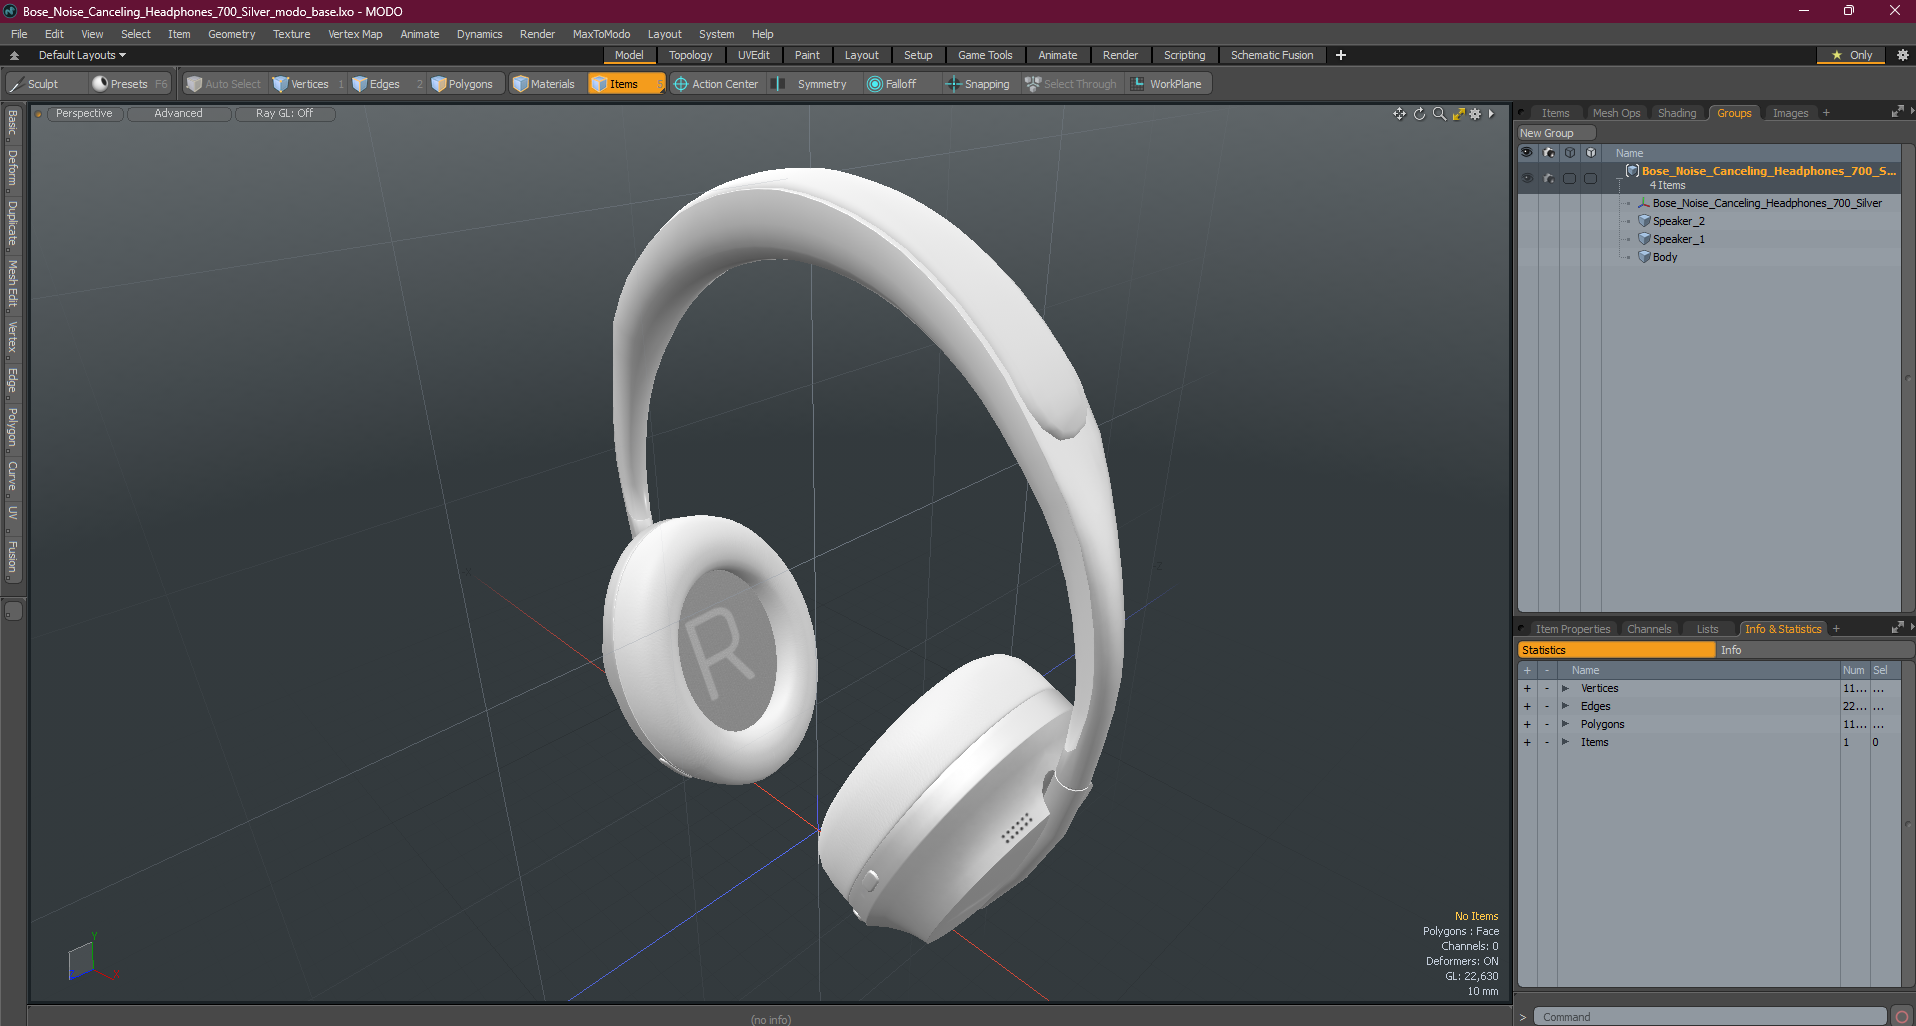
Task: Check second box in Bose group row
Action: [x=1590, y=178]
